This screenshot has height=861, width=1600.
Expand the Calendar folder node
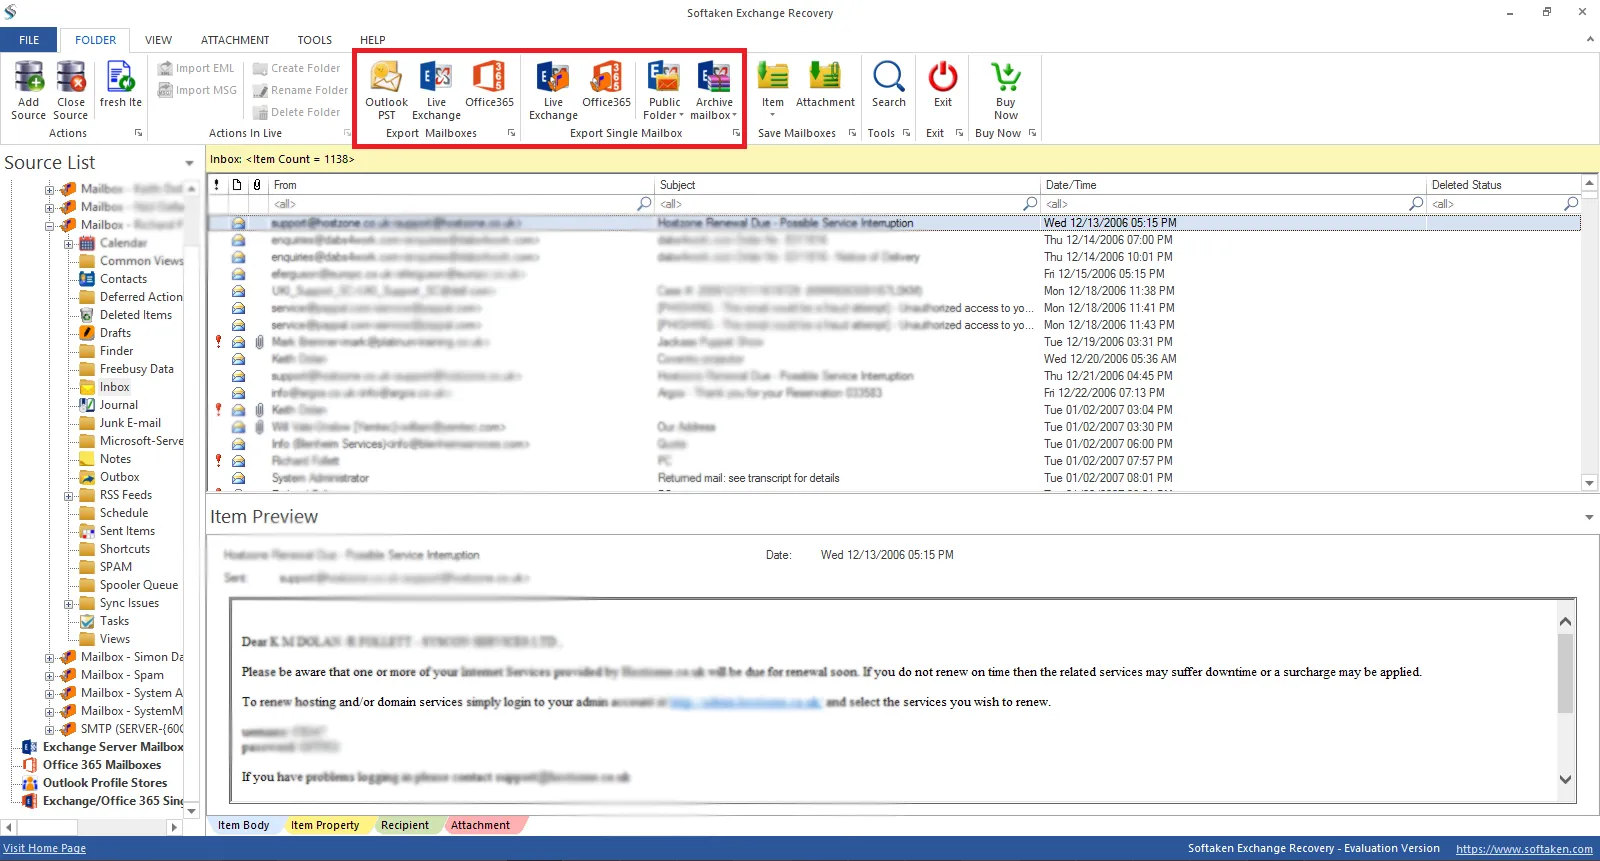click(68, 243)
